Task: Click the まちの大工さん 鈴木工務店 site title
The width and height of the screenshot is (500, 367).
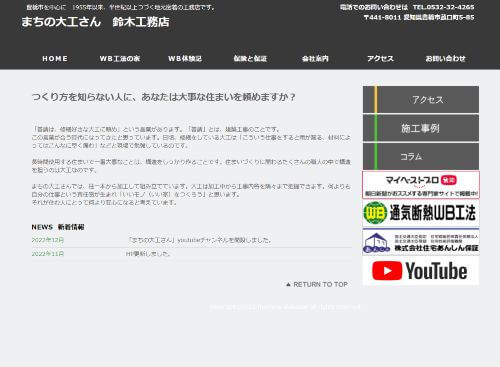Action: click(x=95, y=22)
